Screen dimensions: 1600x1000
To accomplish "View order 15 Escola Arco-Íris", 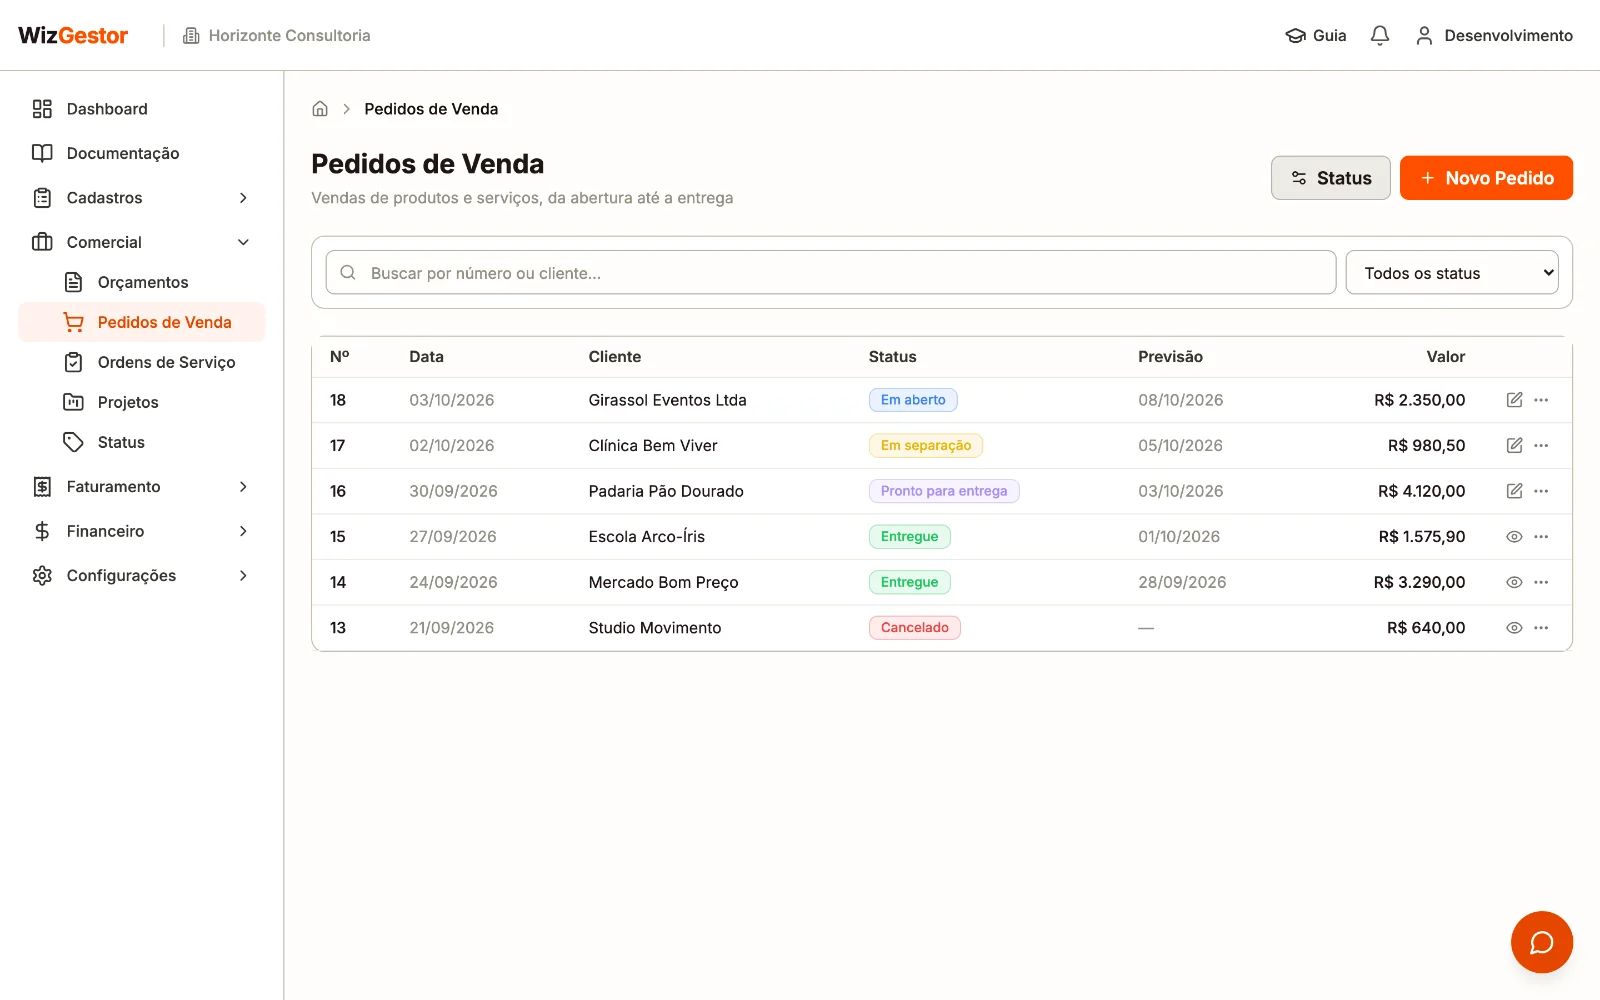I will 1514,537.
